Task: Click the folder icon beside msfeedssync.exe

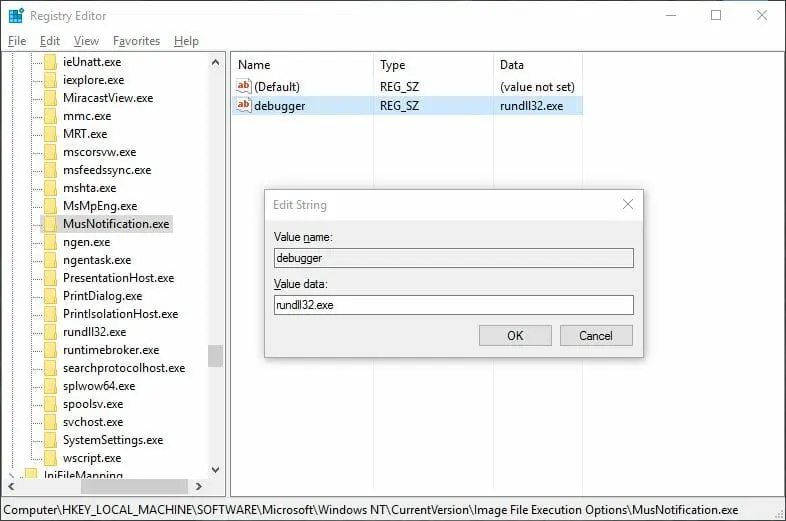Action: [50, 170]
